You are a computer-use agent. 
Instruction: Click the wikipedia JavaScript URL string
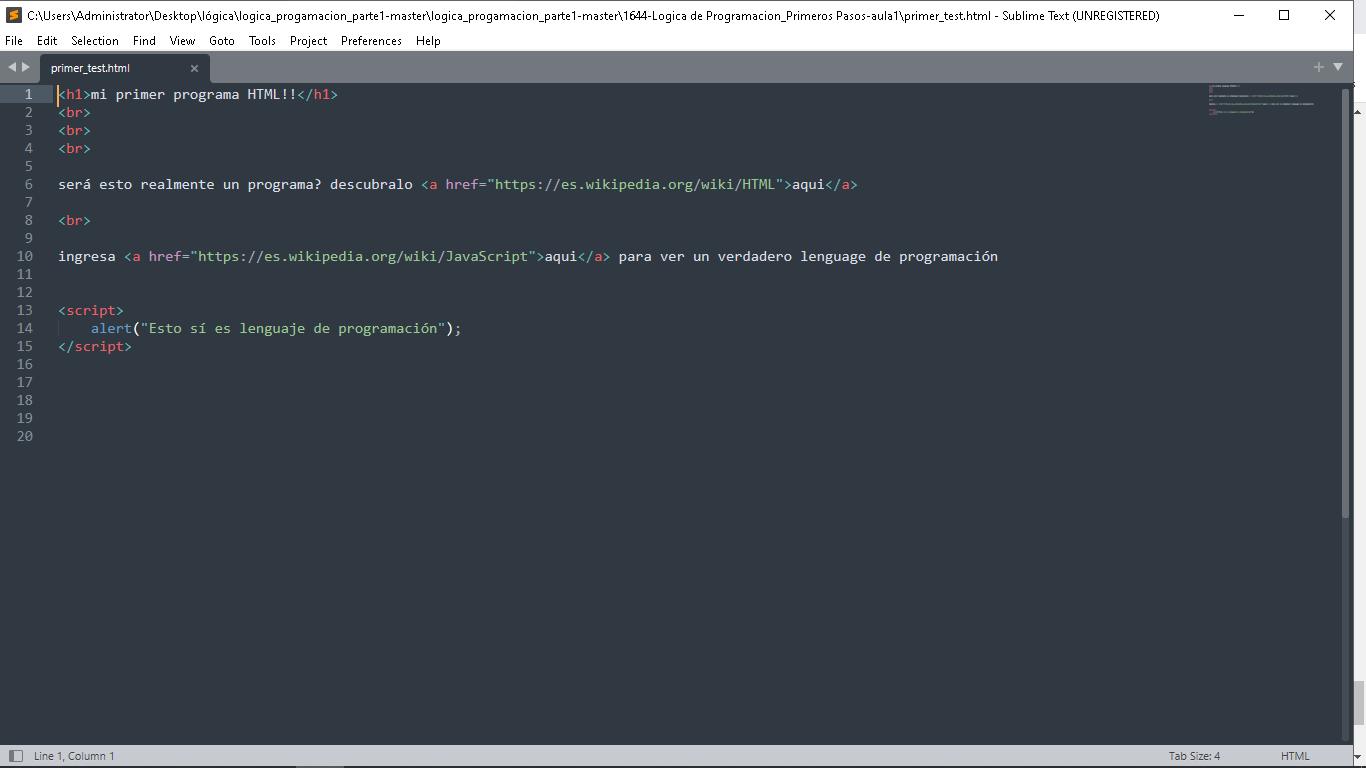pyautogui.click(x=363, y=256)
